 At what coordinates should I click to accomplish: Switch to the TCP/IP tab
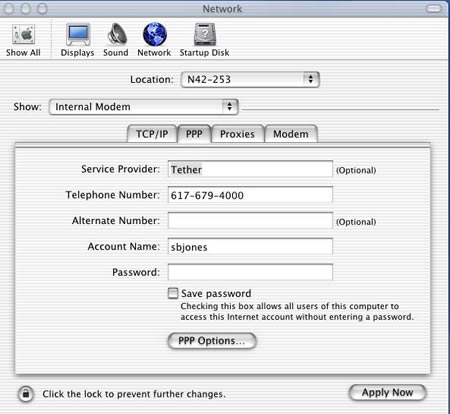[152, 134]
